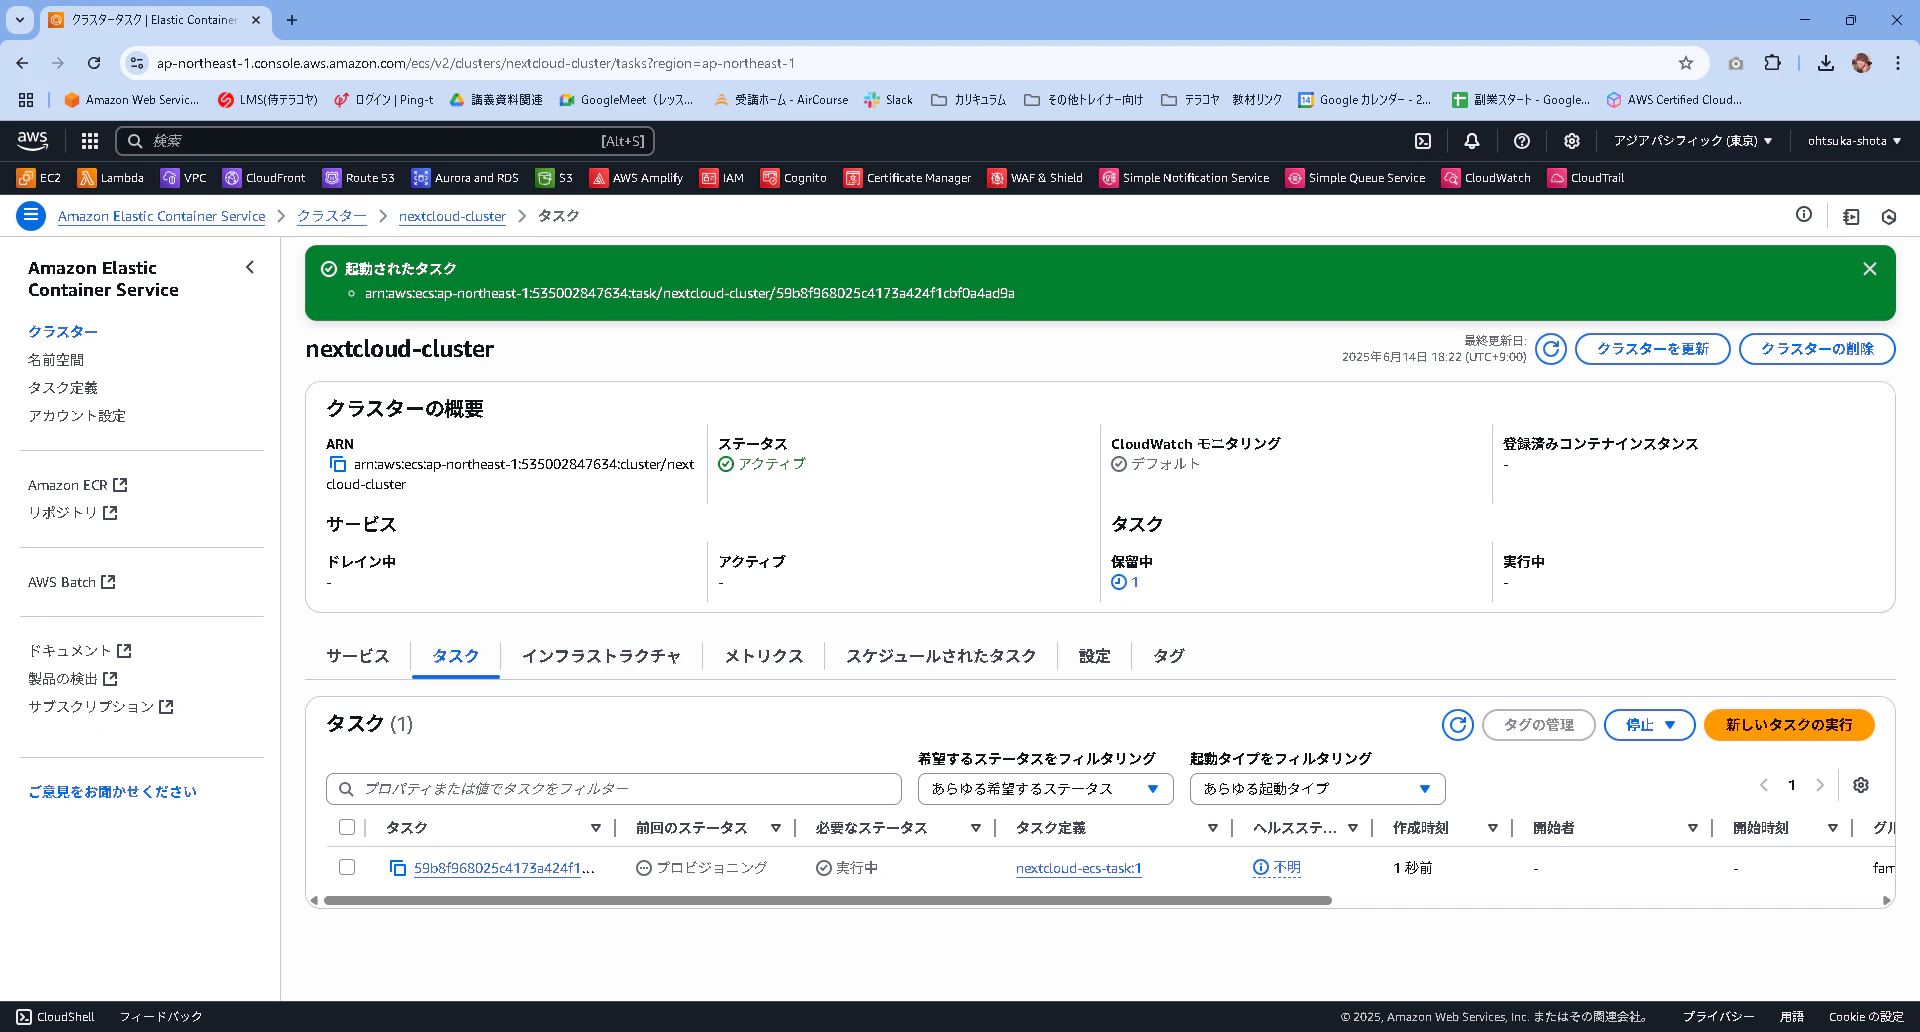1920x1032 pixels.
Task: Sort by 作成時刻 column
Action: 1493,828
